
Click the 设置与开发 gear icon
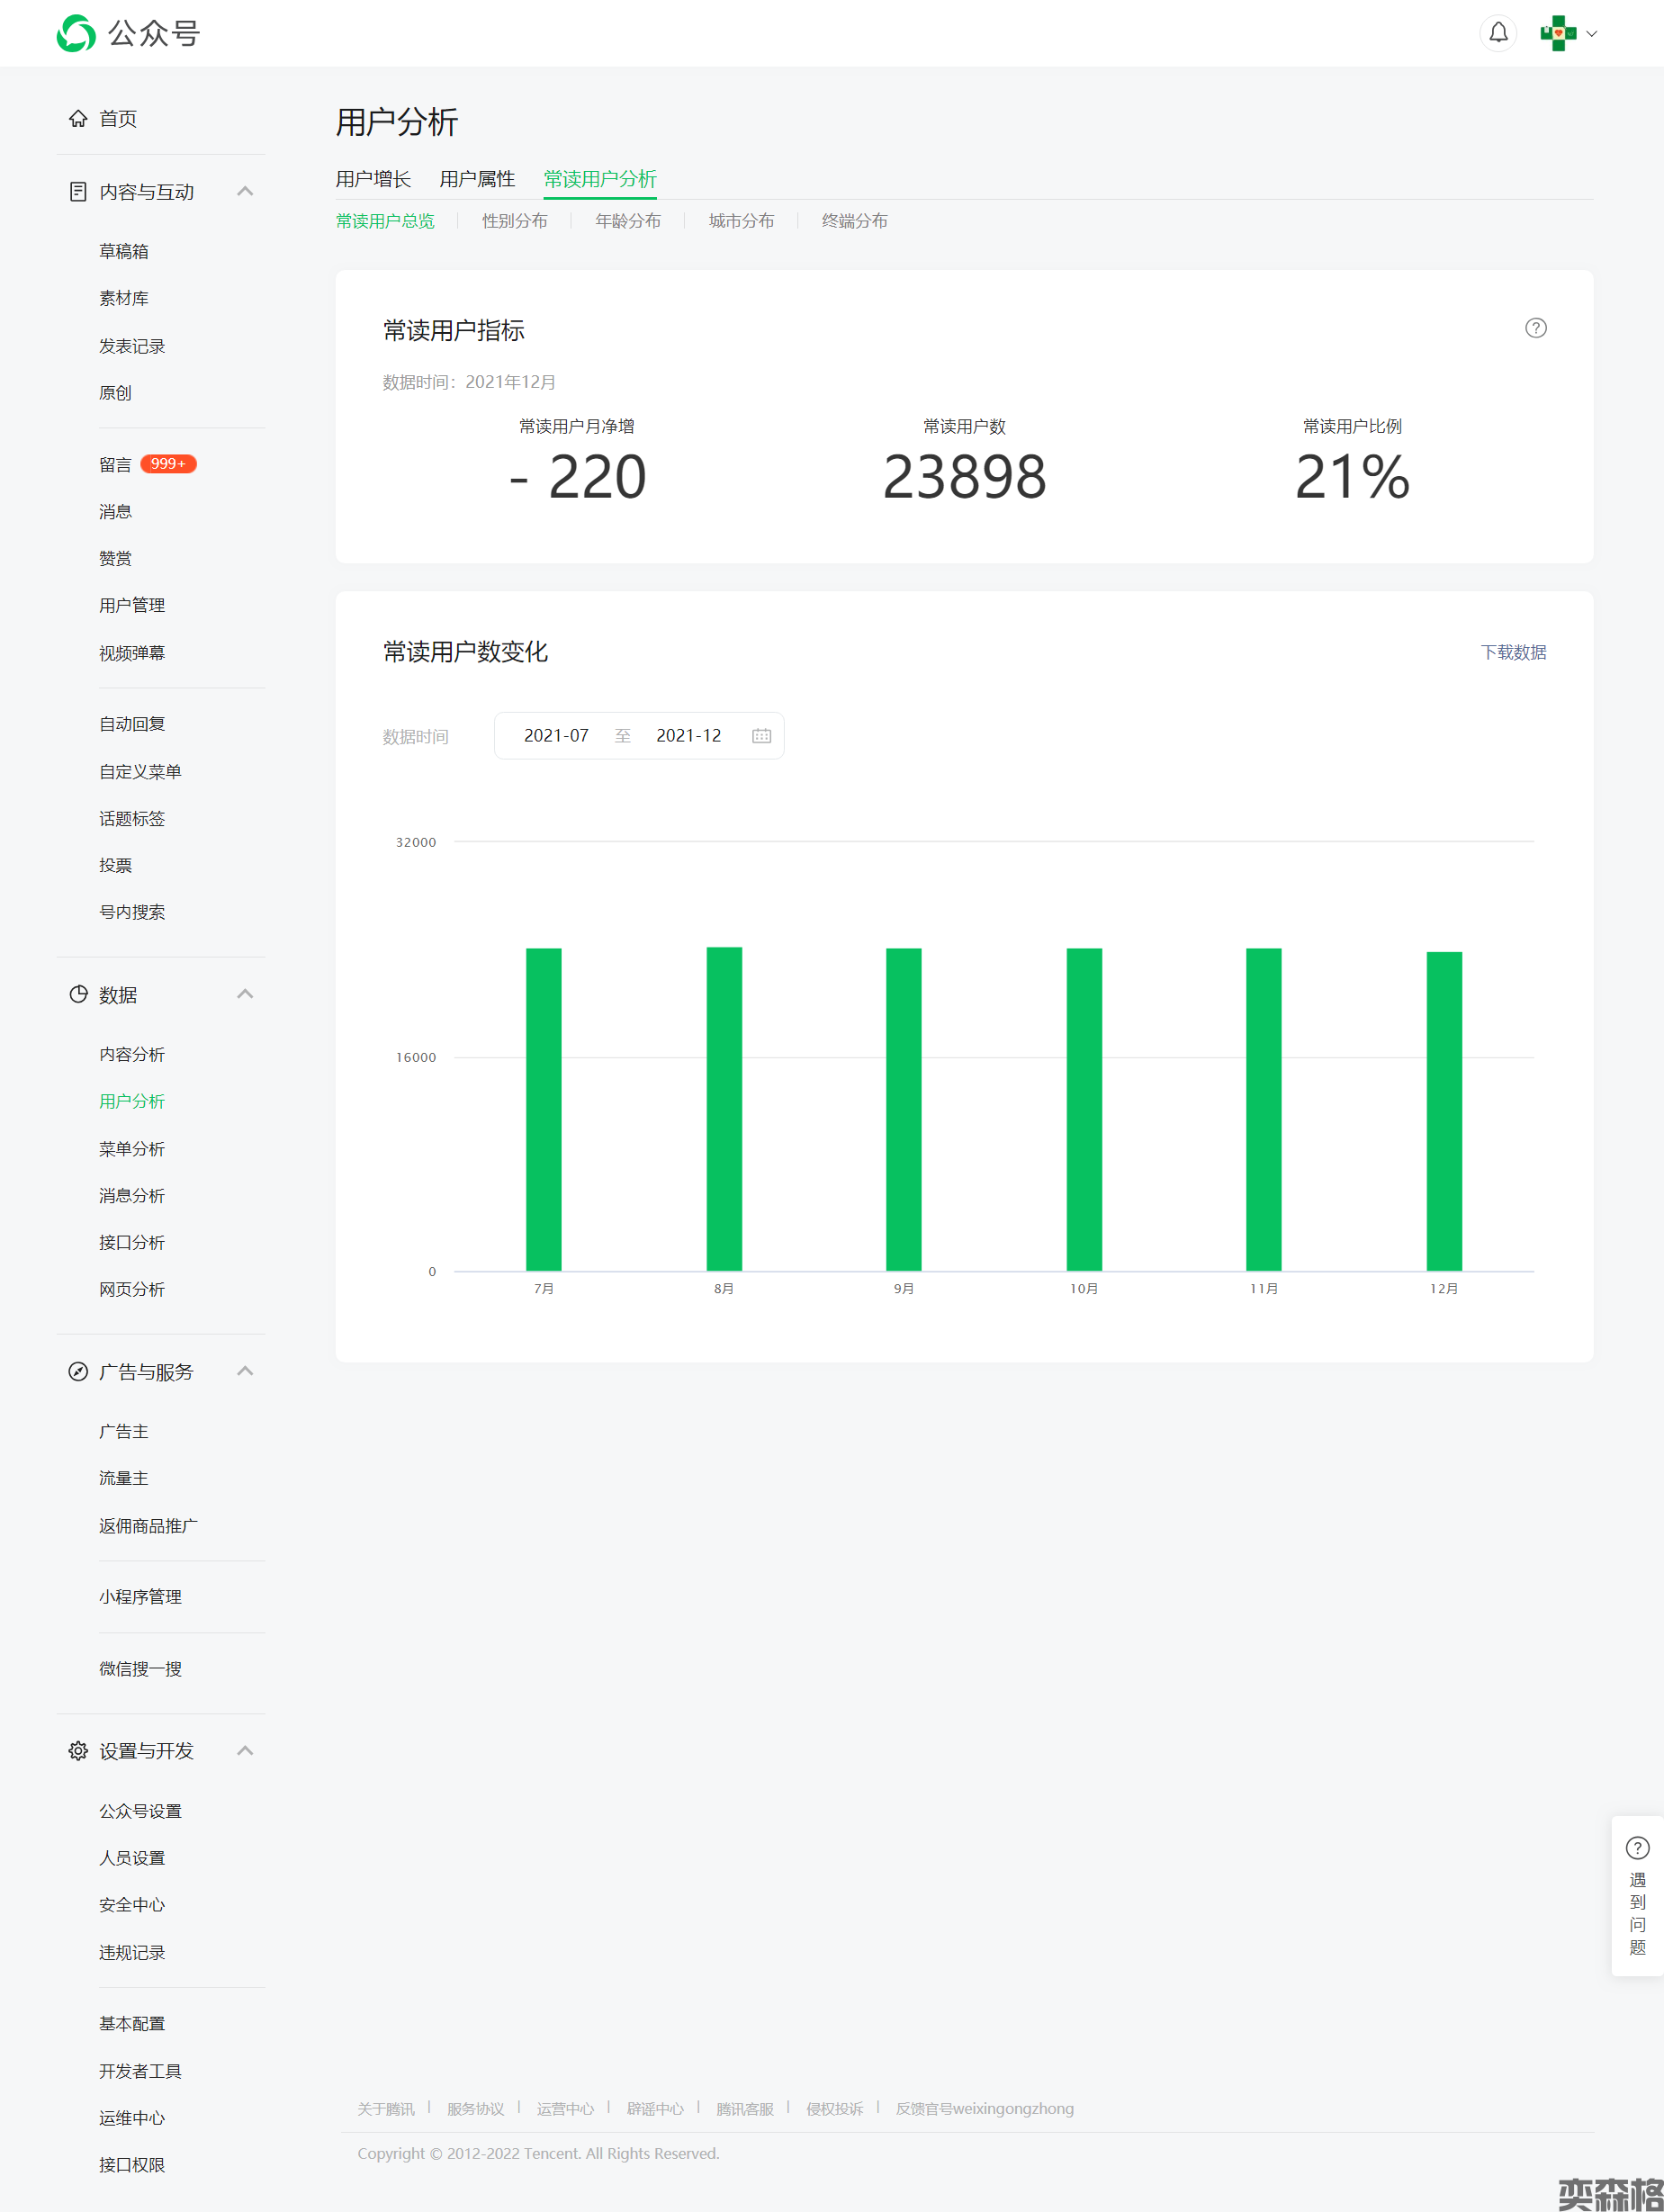pos(78,1750)
